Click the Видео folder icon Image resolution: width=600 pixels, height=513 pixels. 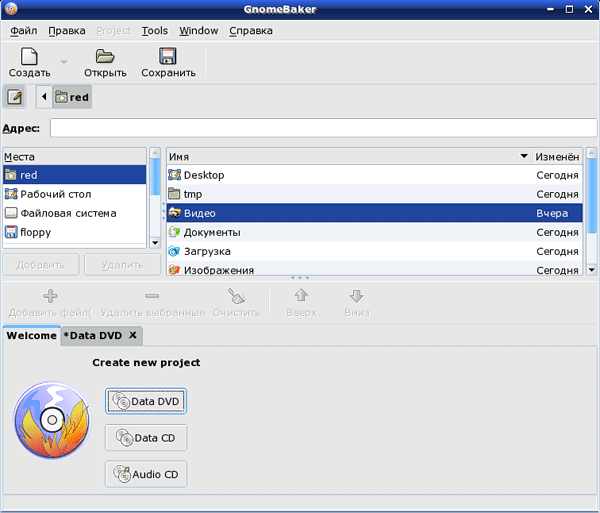[174, 213]
